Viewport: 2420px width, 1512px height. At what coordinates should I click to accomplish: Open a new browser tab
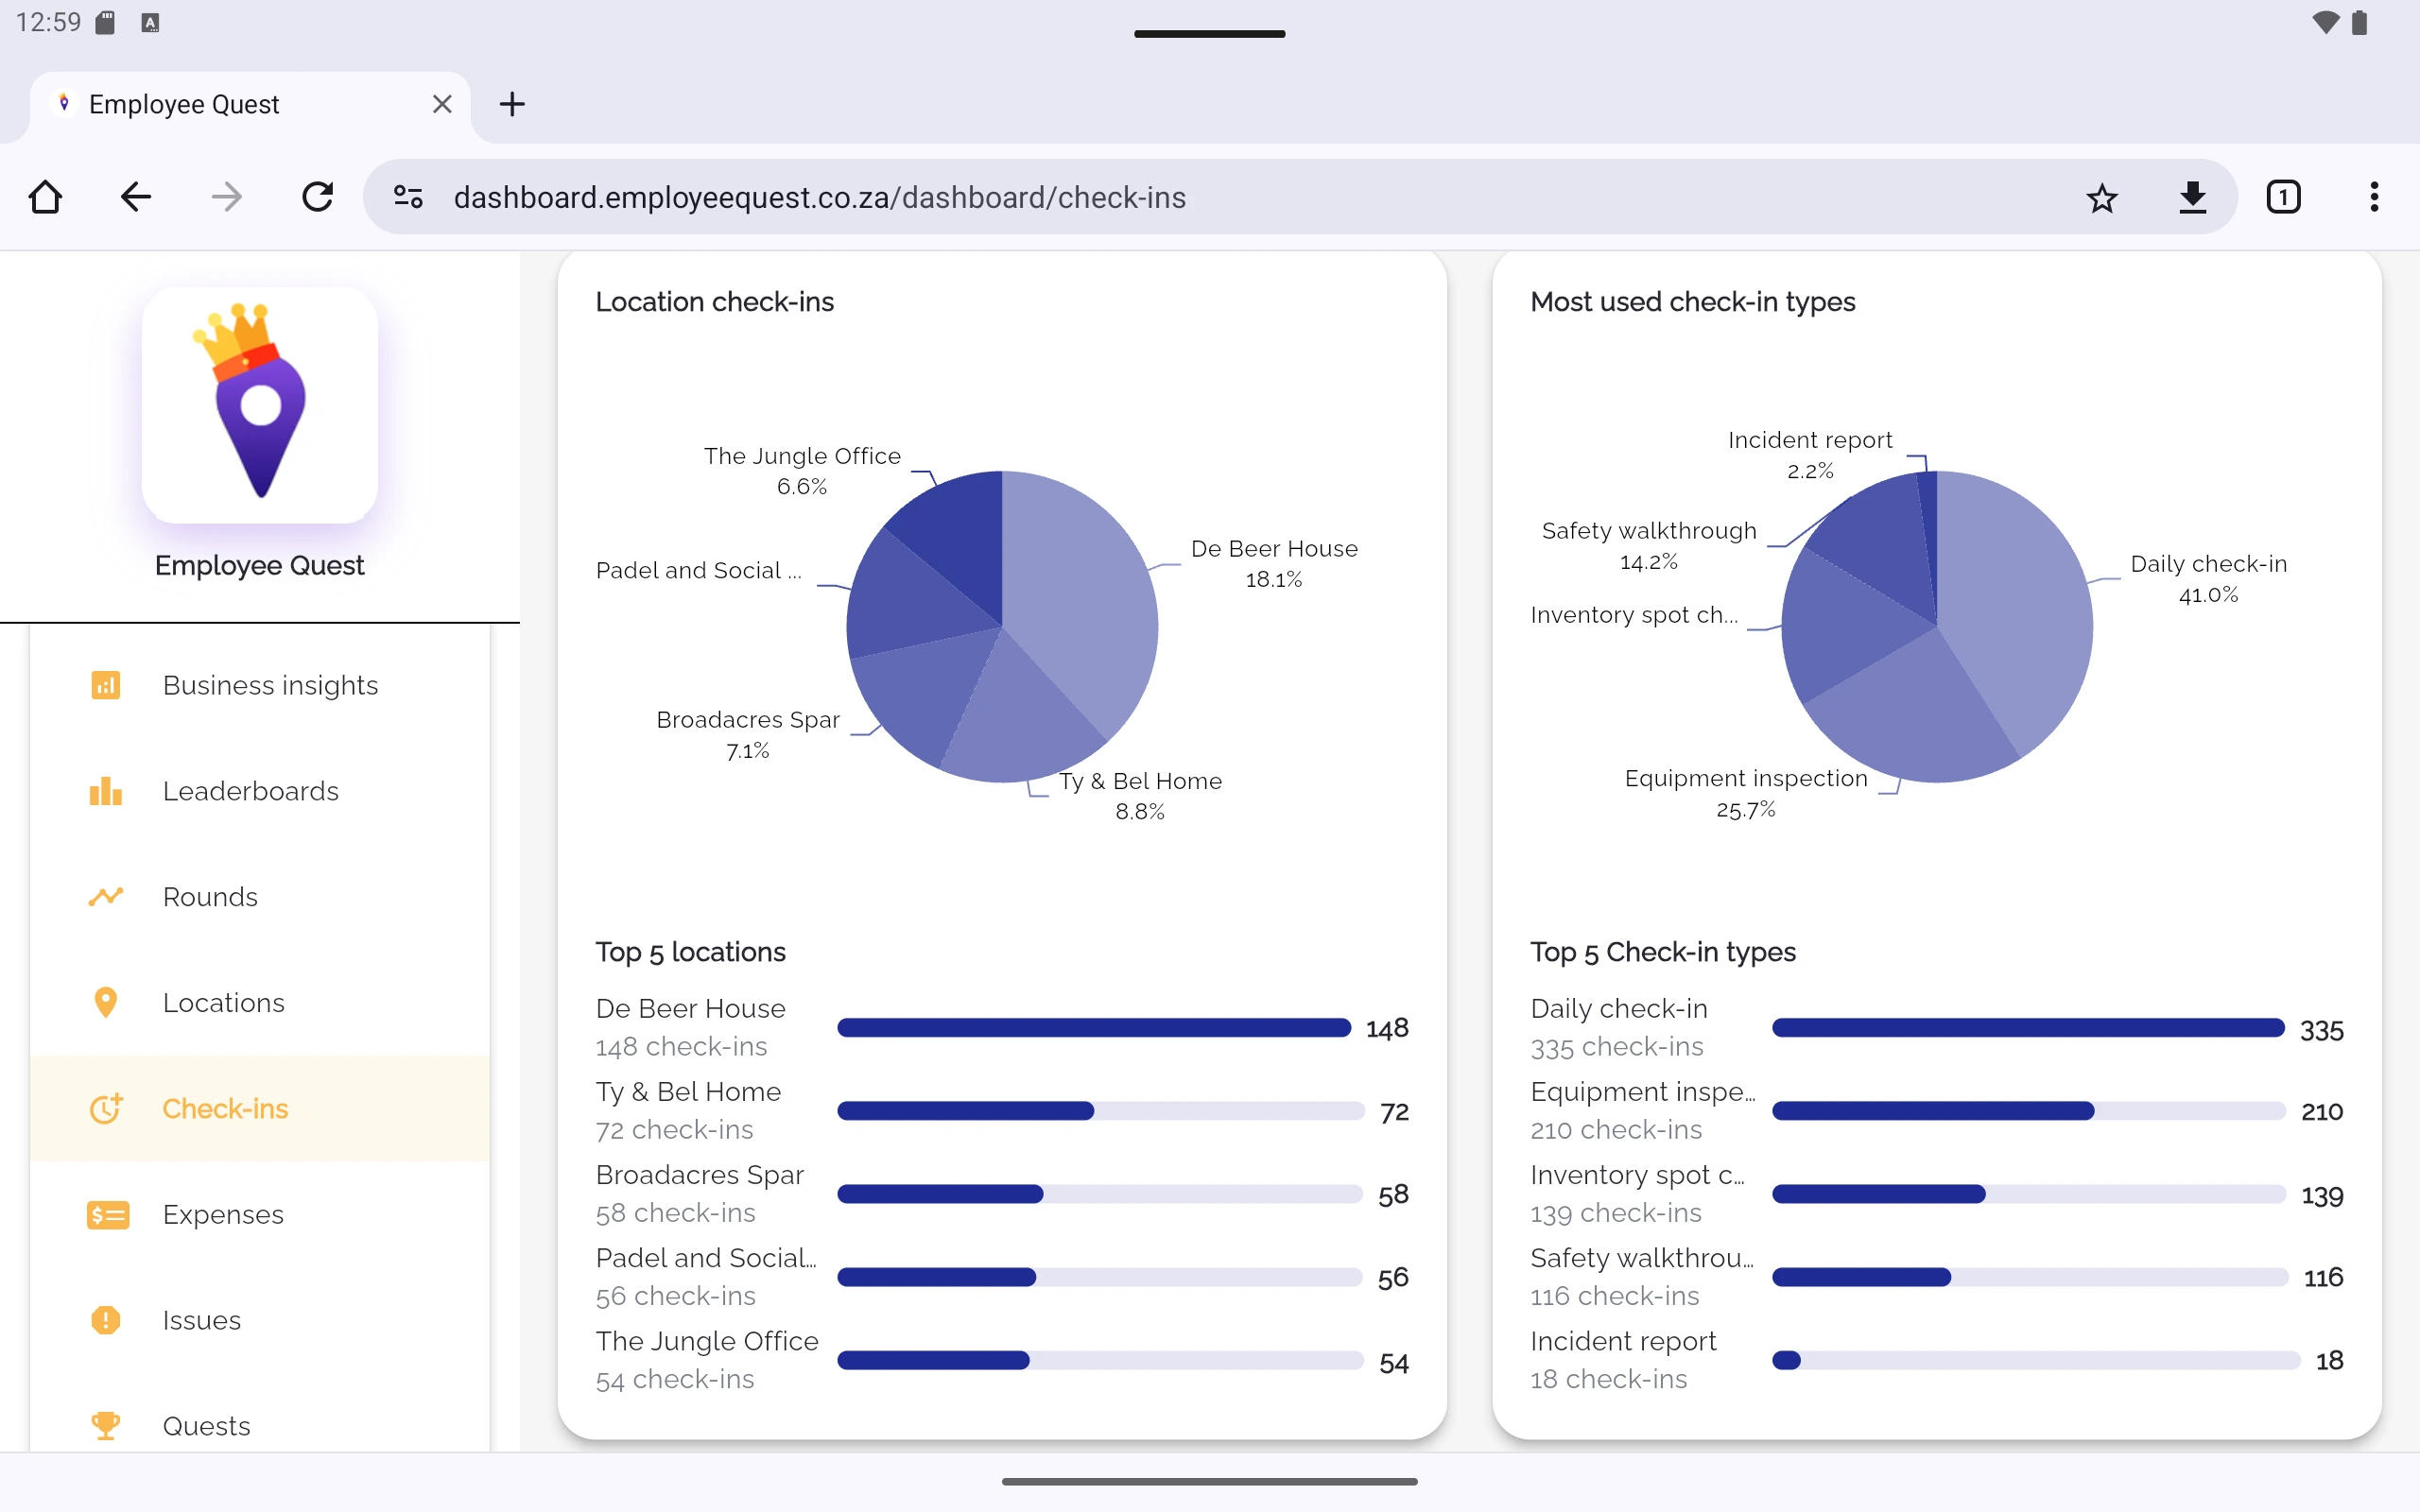point(512,103)
